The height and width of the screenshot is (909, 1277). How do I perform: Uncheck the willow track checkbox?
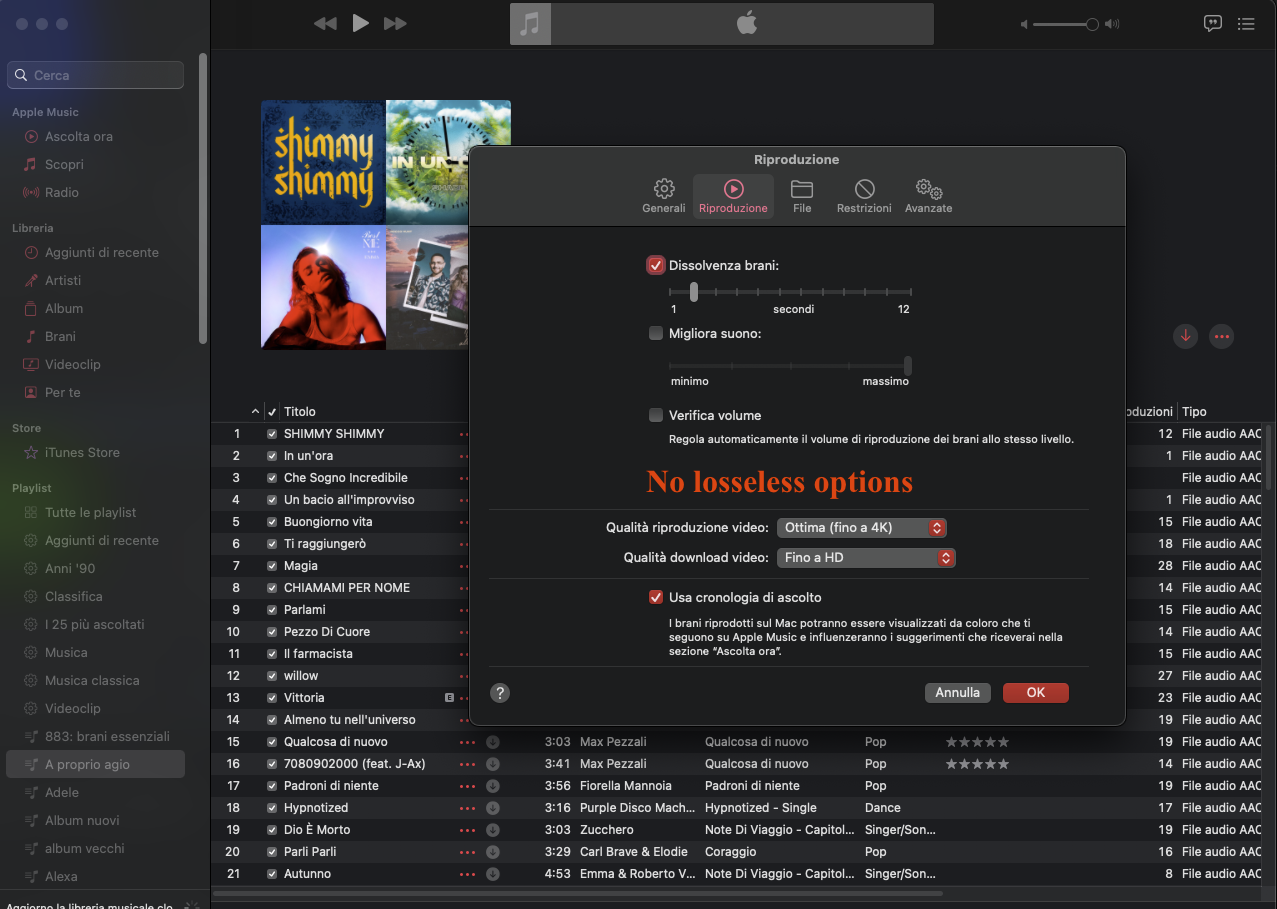point(272,676)
